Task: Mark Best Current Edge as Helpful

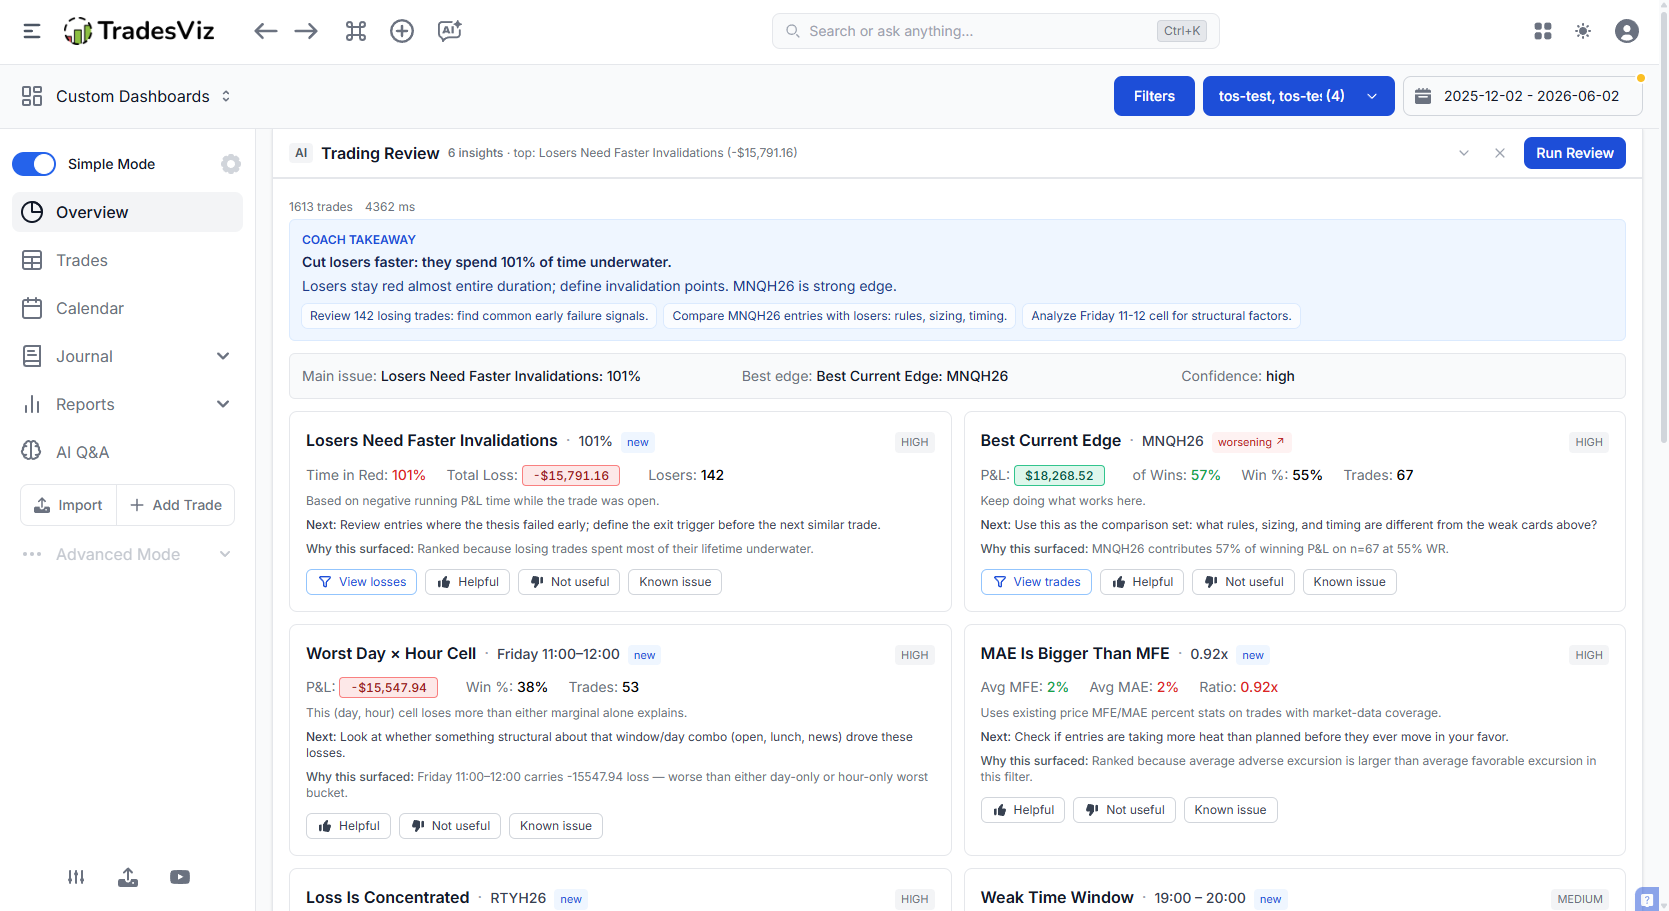Action: pos(1142,582)
